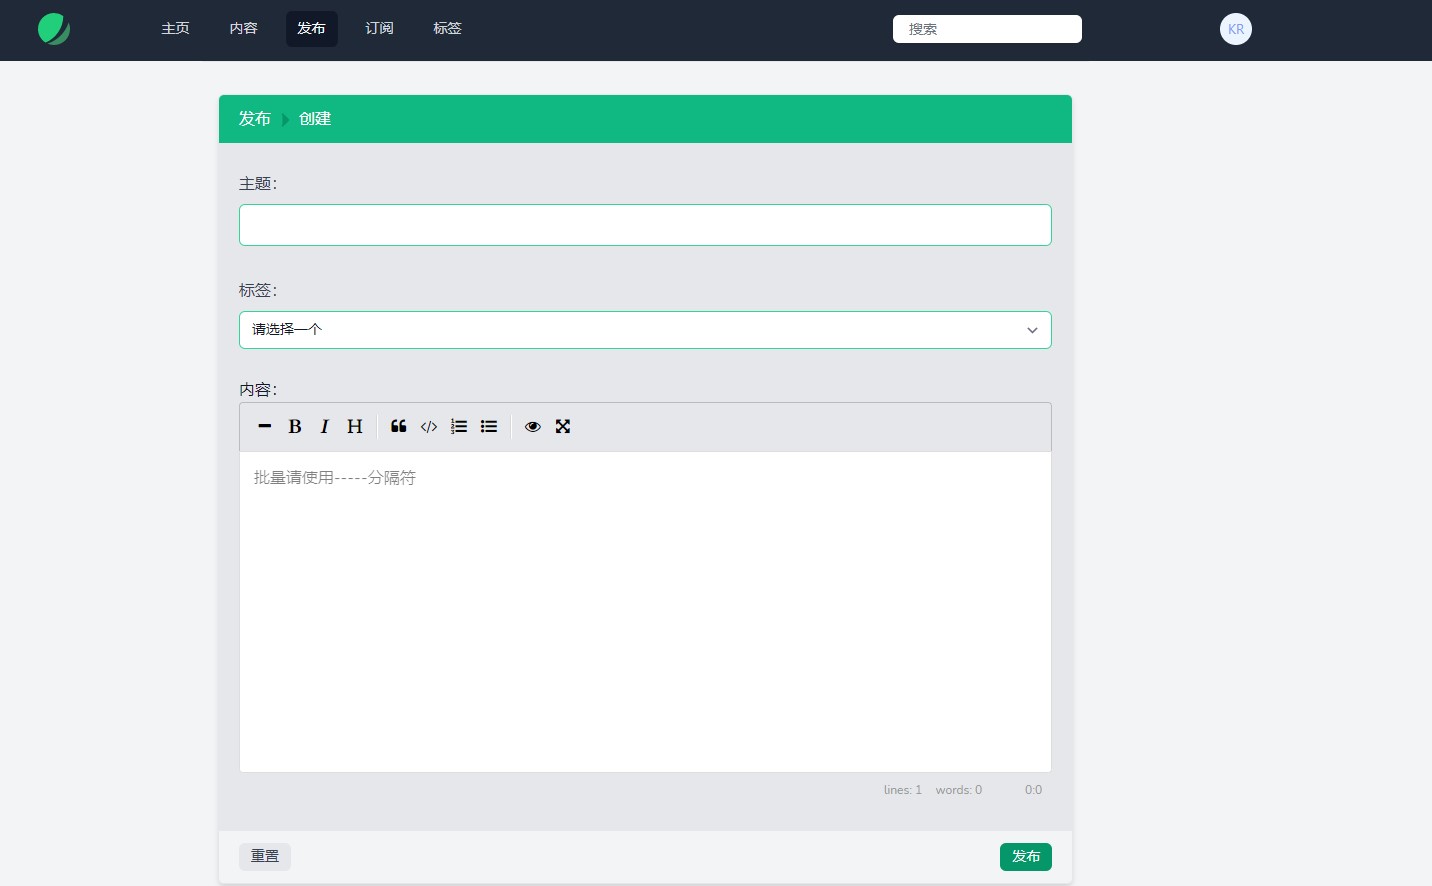Insert a blockquote with quote icon

click(399, 426)
